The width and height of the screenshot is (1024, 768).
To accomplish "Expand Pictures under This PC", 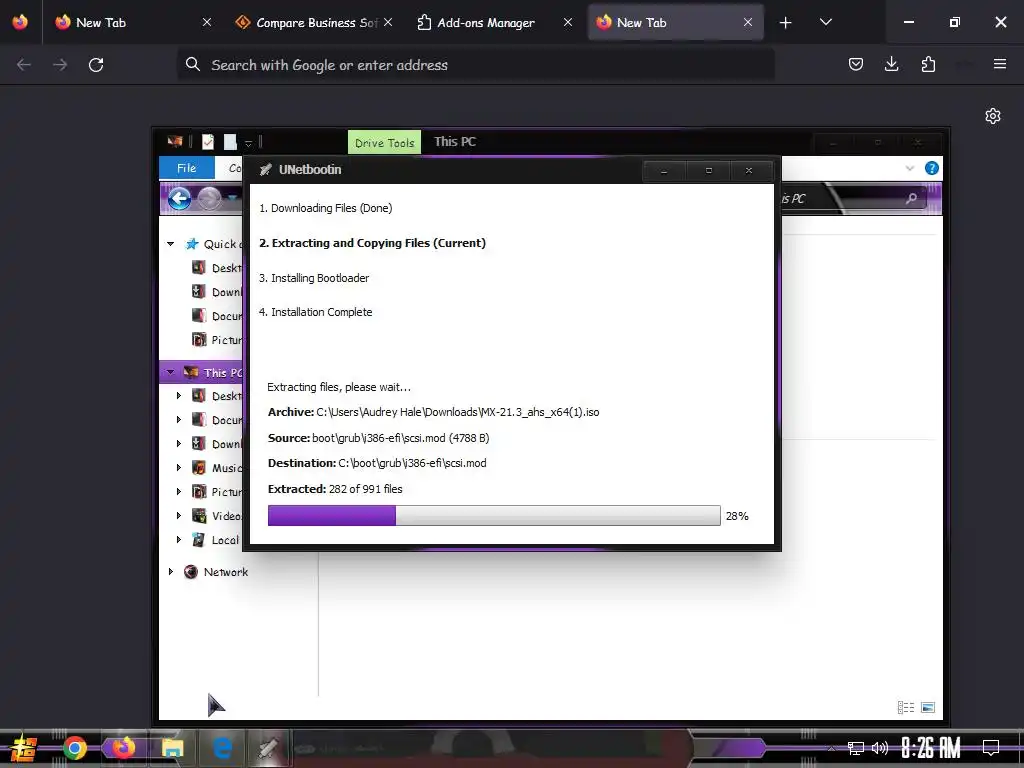I will point(178,492).
